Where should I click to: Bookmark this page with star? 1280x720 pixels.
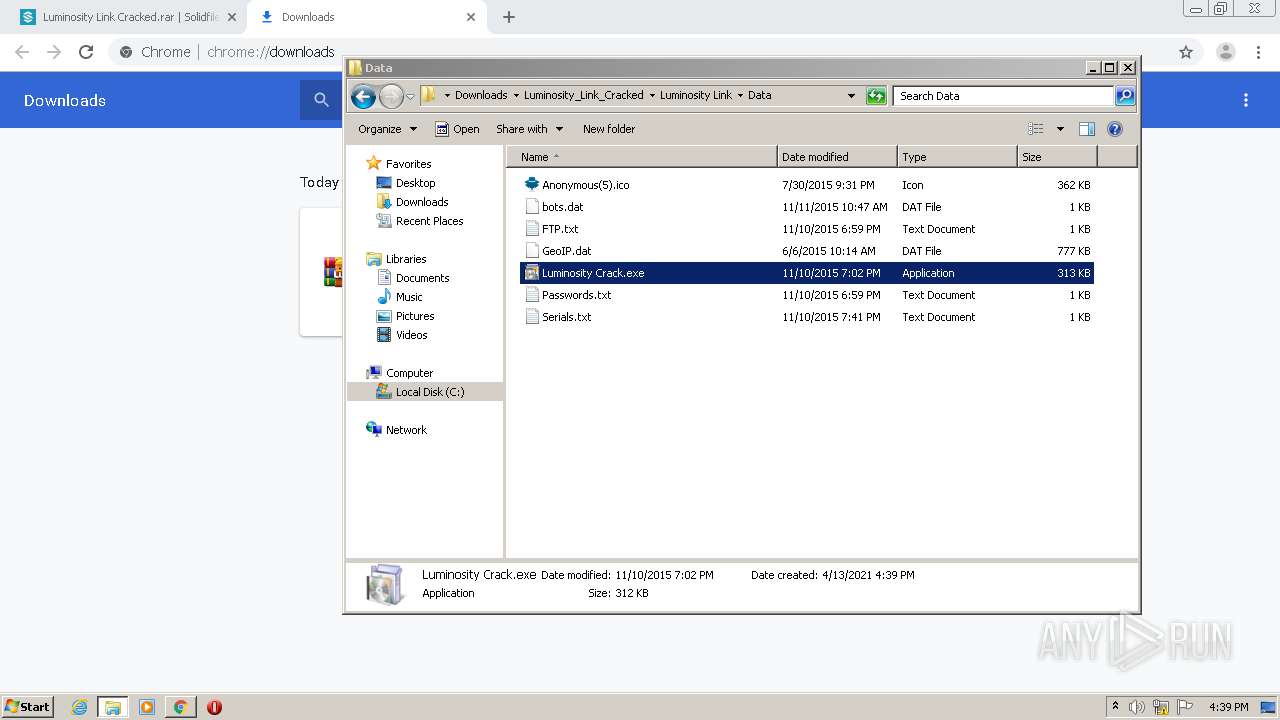[x=1186, y=52]
